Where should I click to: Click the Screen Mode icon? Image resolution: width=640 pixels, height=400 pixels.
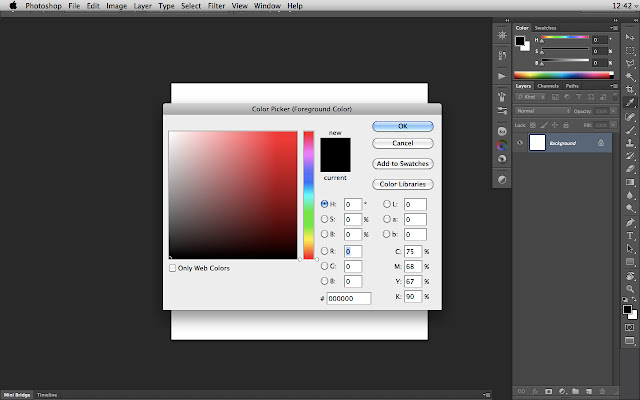630,341
